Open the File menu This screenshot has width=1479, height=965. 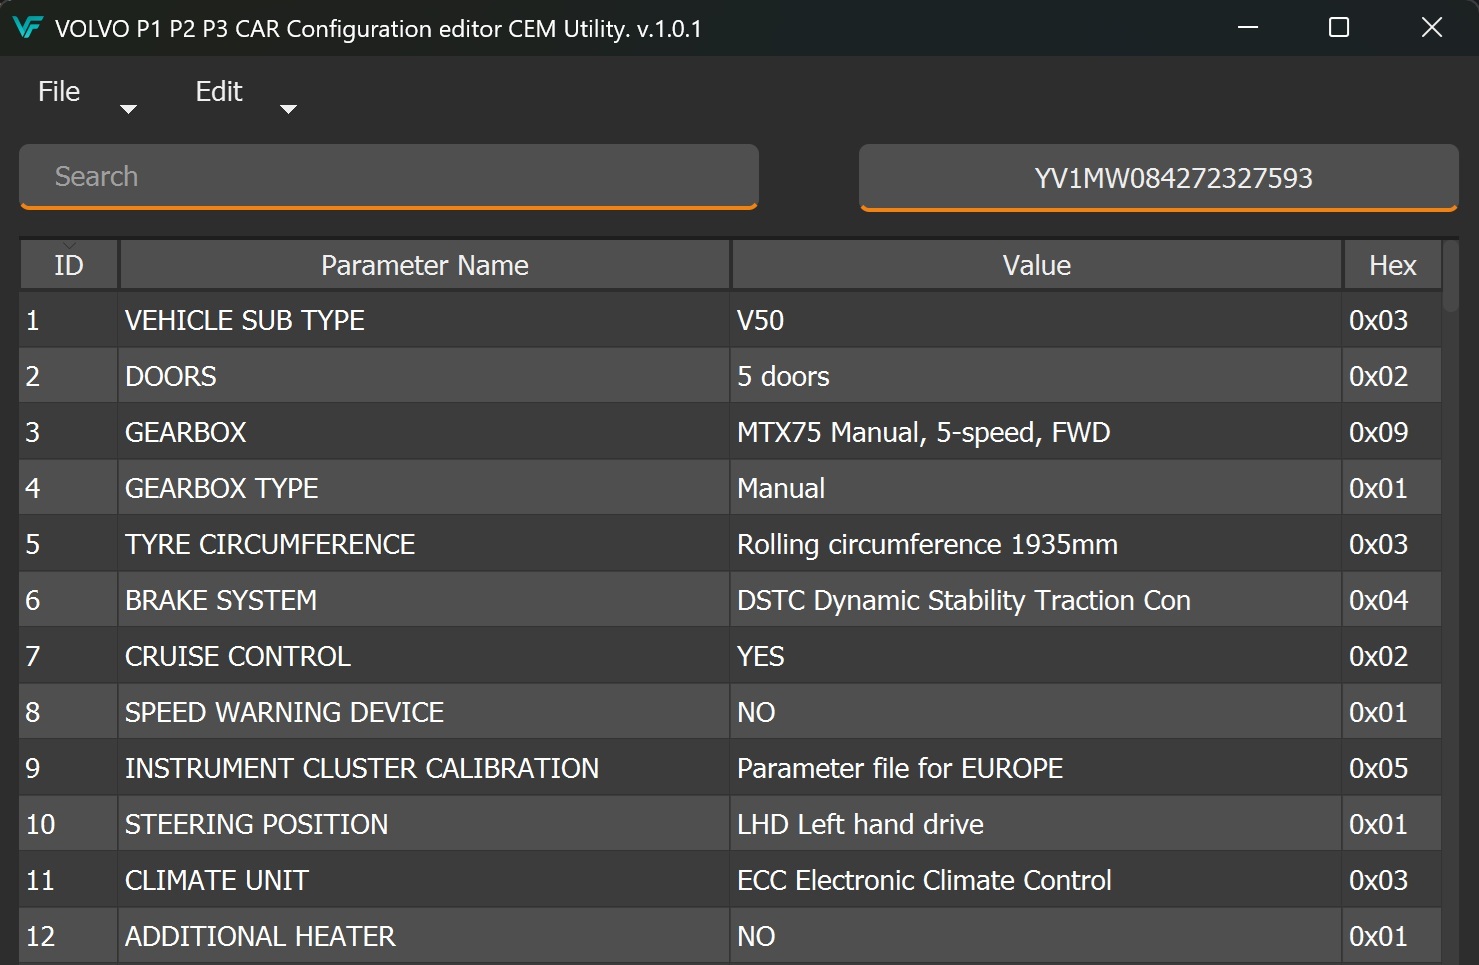pos(59,91)
